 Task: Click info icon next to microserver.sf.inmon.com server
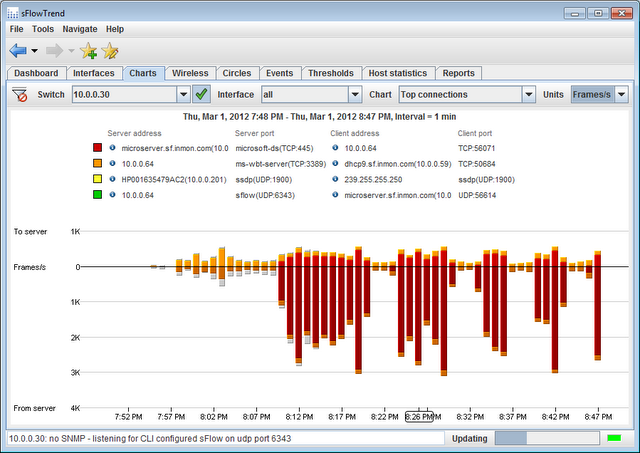tap(111, 148)
